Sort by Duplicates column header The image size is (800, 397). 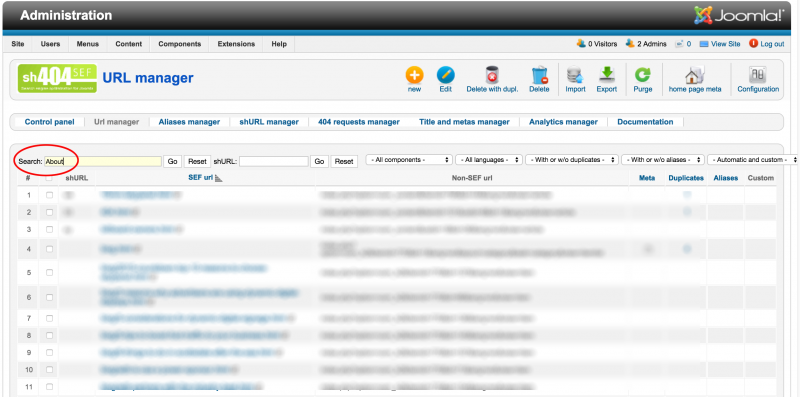click(686, 178)
